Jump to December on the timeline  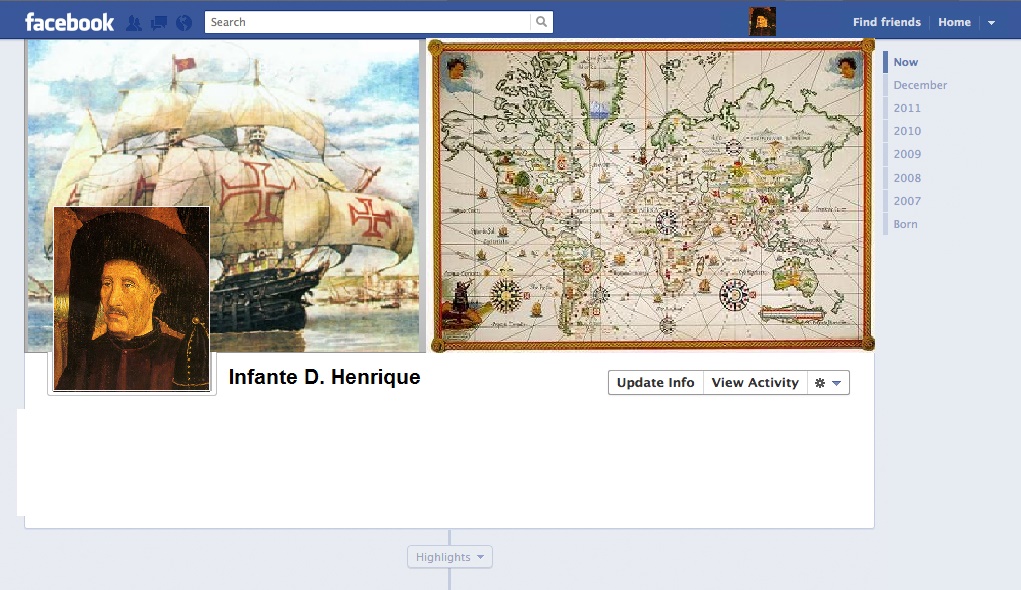pyautogui.click(x=920, y=85)
